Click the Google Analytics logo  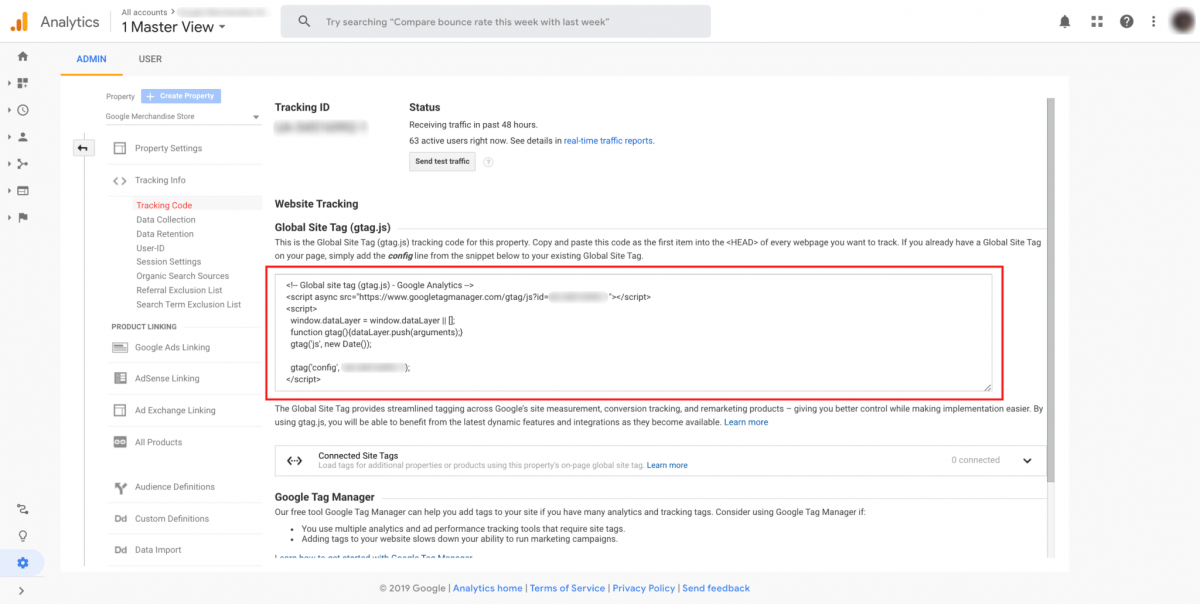coord(20,21)
